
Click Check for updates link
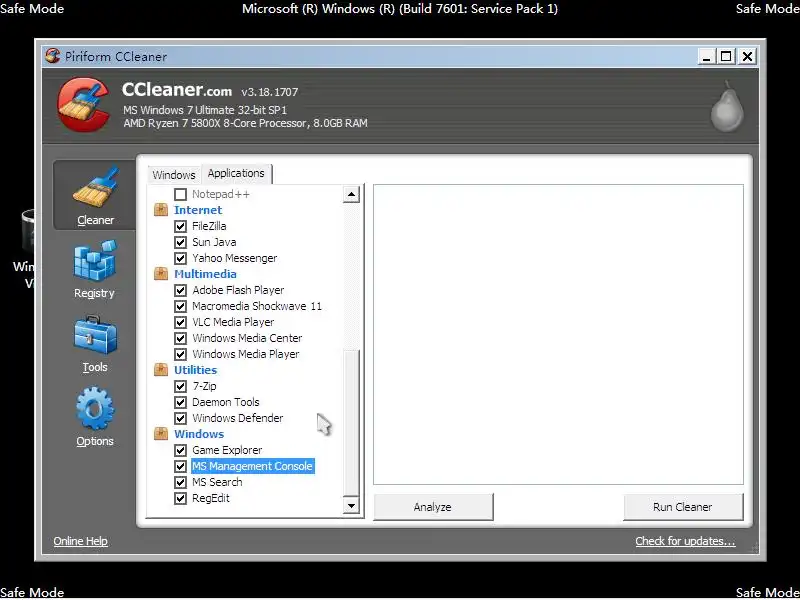click(685, 541)
